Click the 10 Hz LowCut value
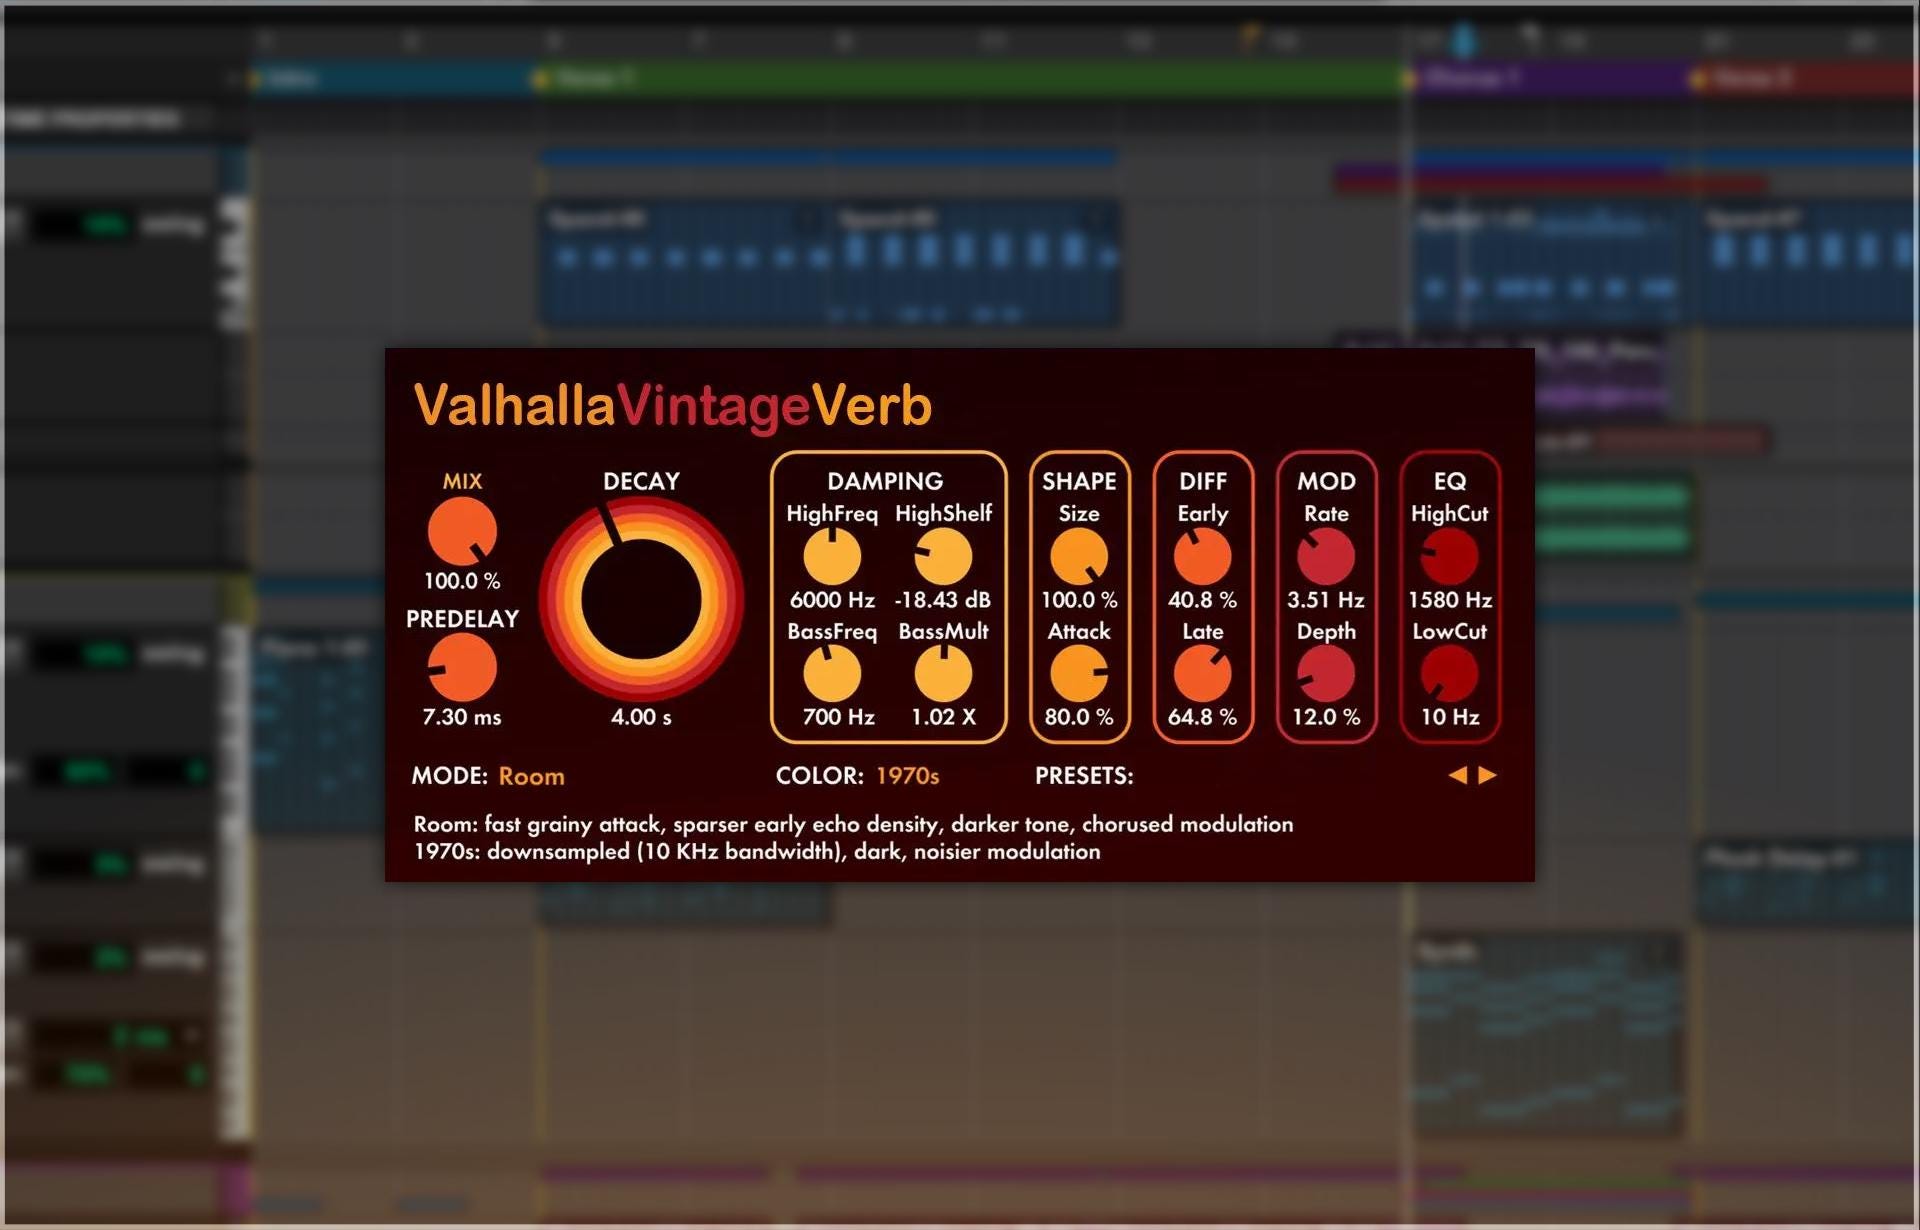 coord(1450,717)
